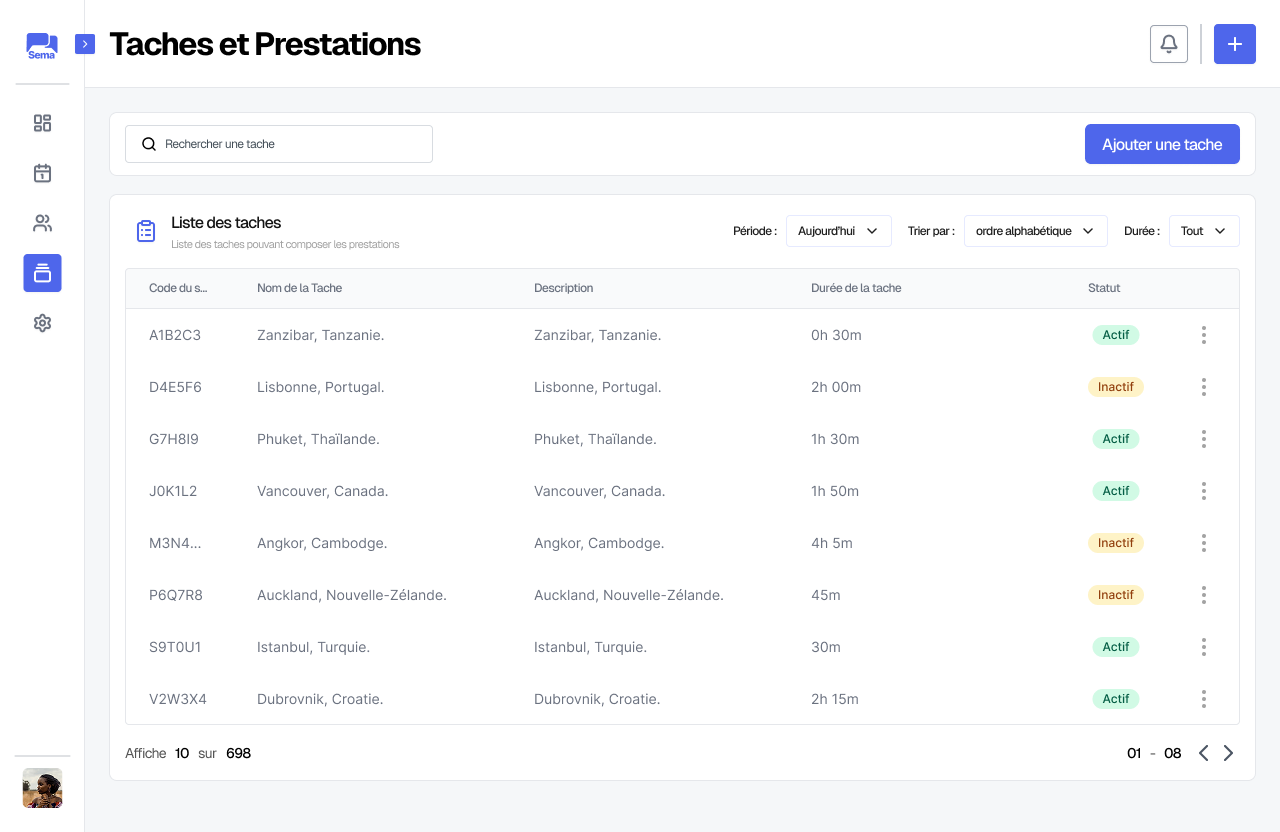Click the Inactif status badge for Lisbonne
This screenshot has height=832, width=1280.
(1115, 387)
